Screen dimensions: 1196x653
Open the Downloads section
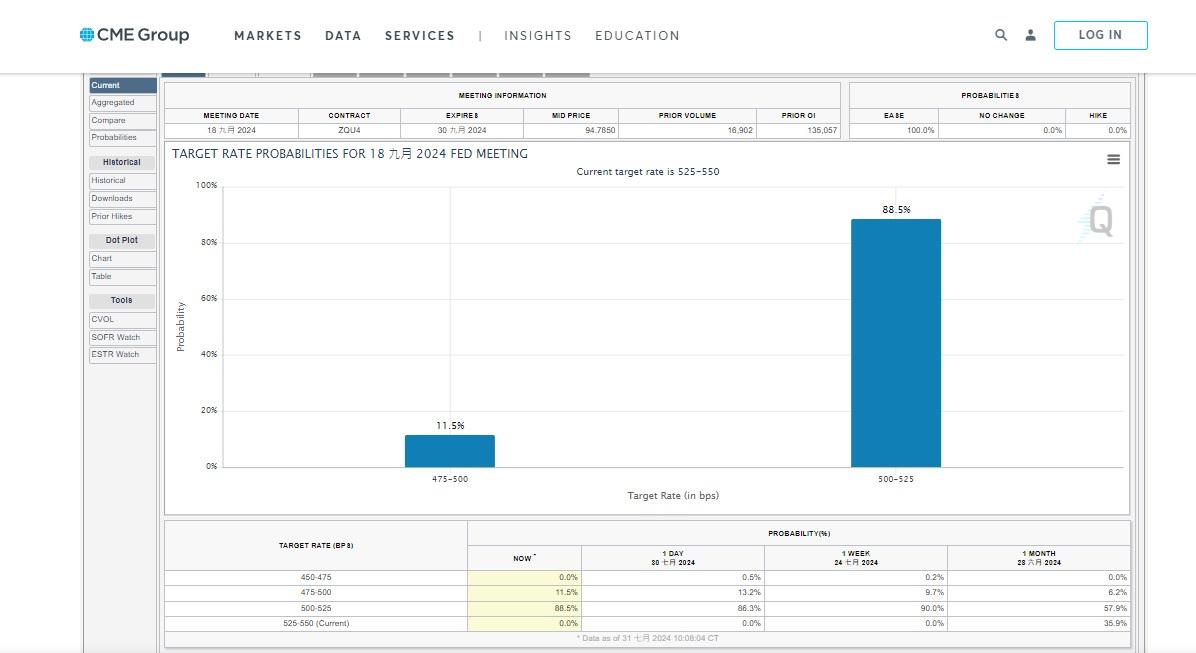point(122,198)
